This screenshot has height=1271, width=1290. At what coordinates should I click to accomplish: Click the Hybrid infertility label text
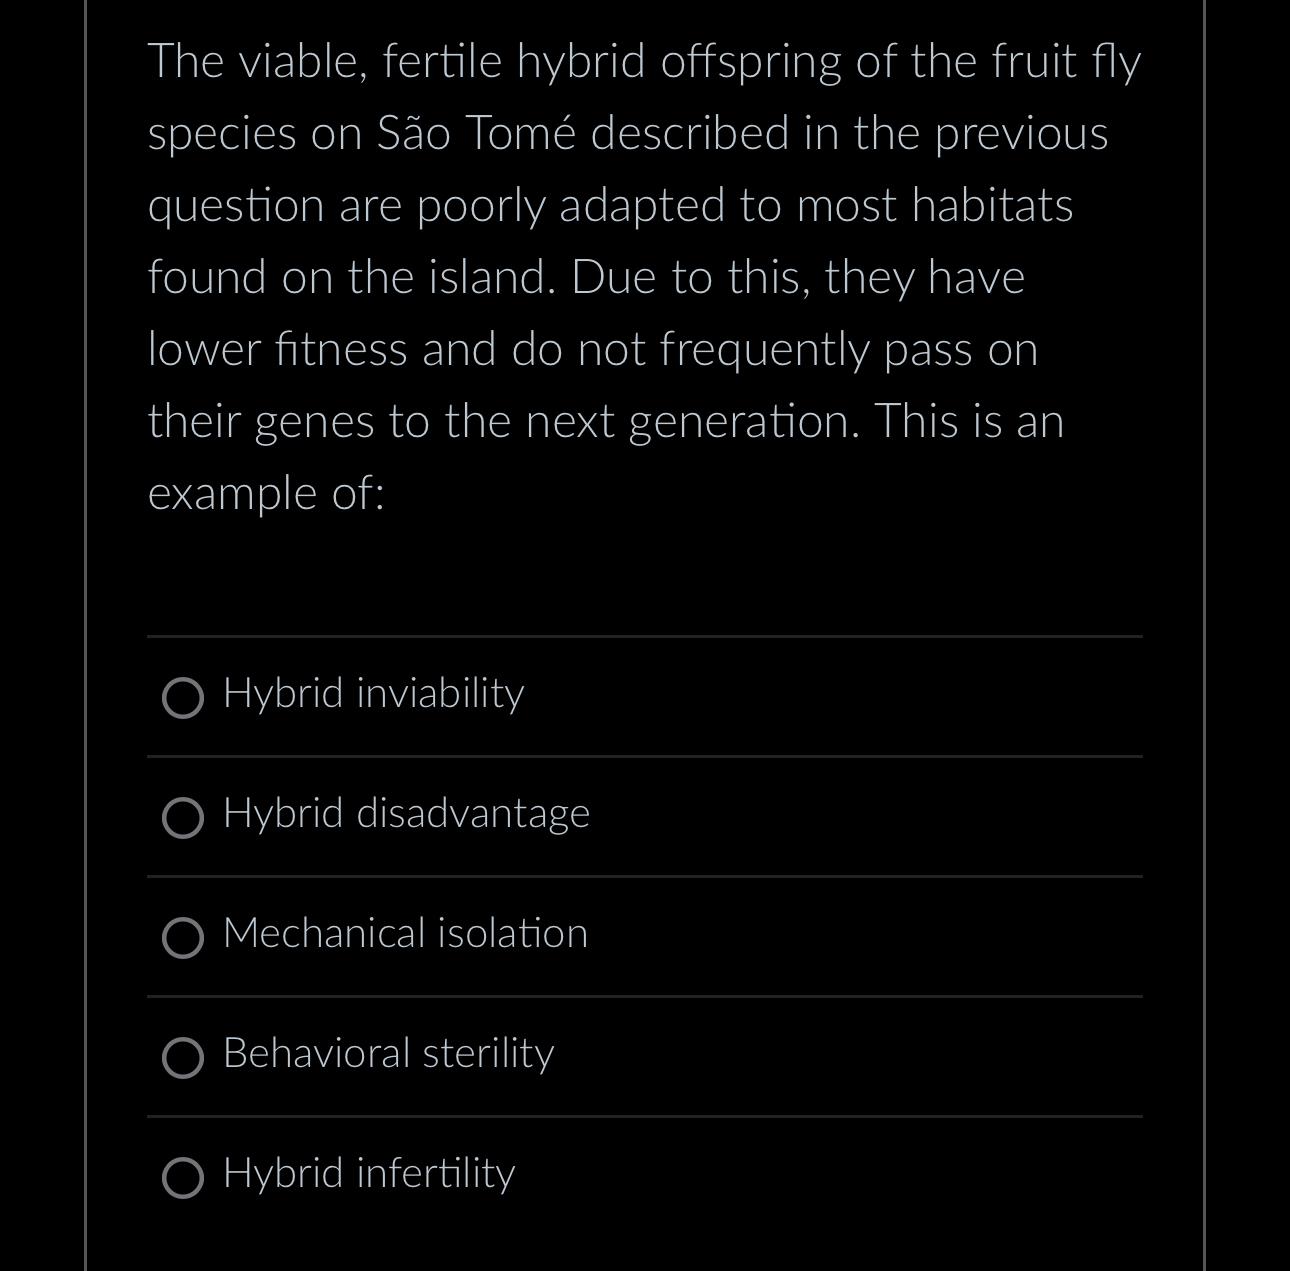[368, 1174]
